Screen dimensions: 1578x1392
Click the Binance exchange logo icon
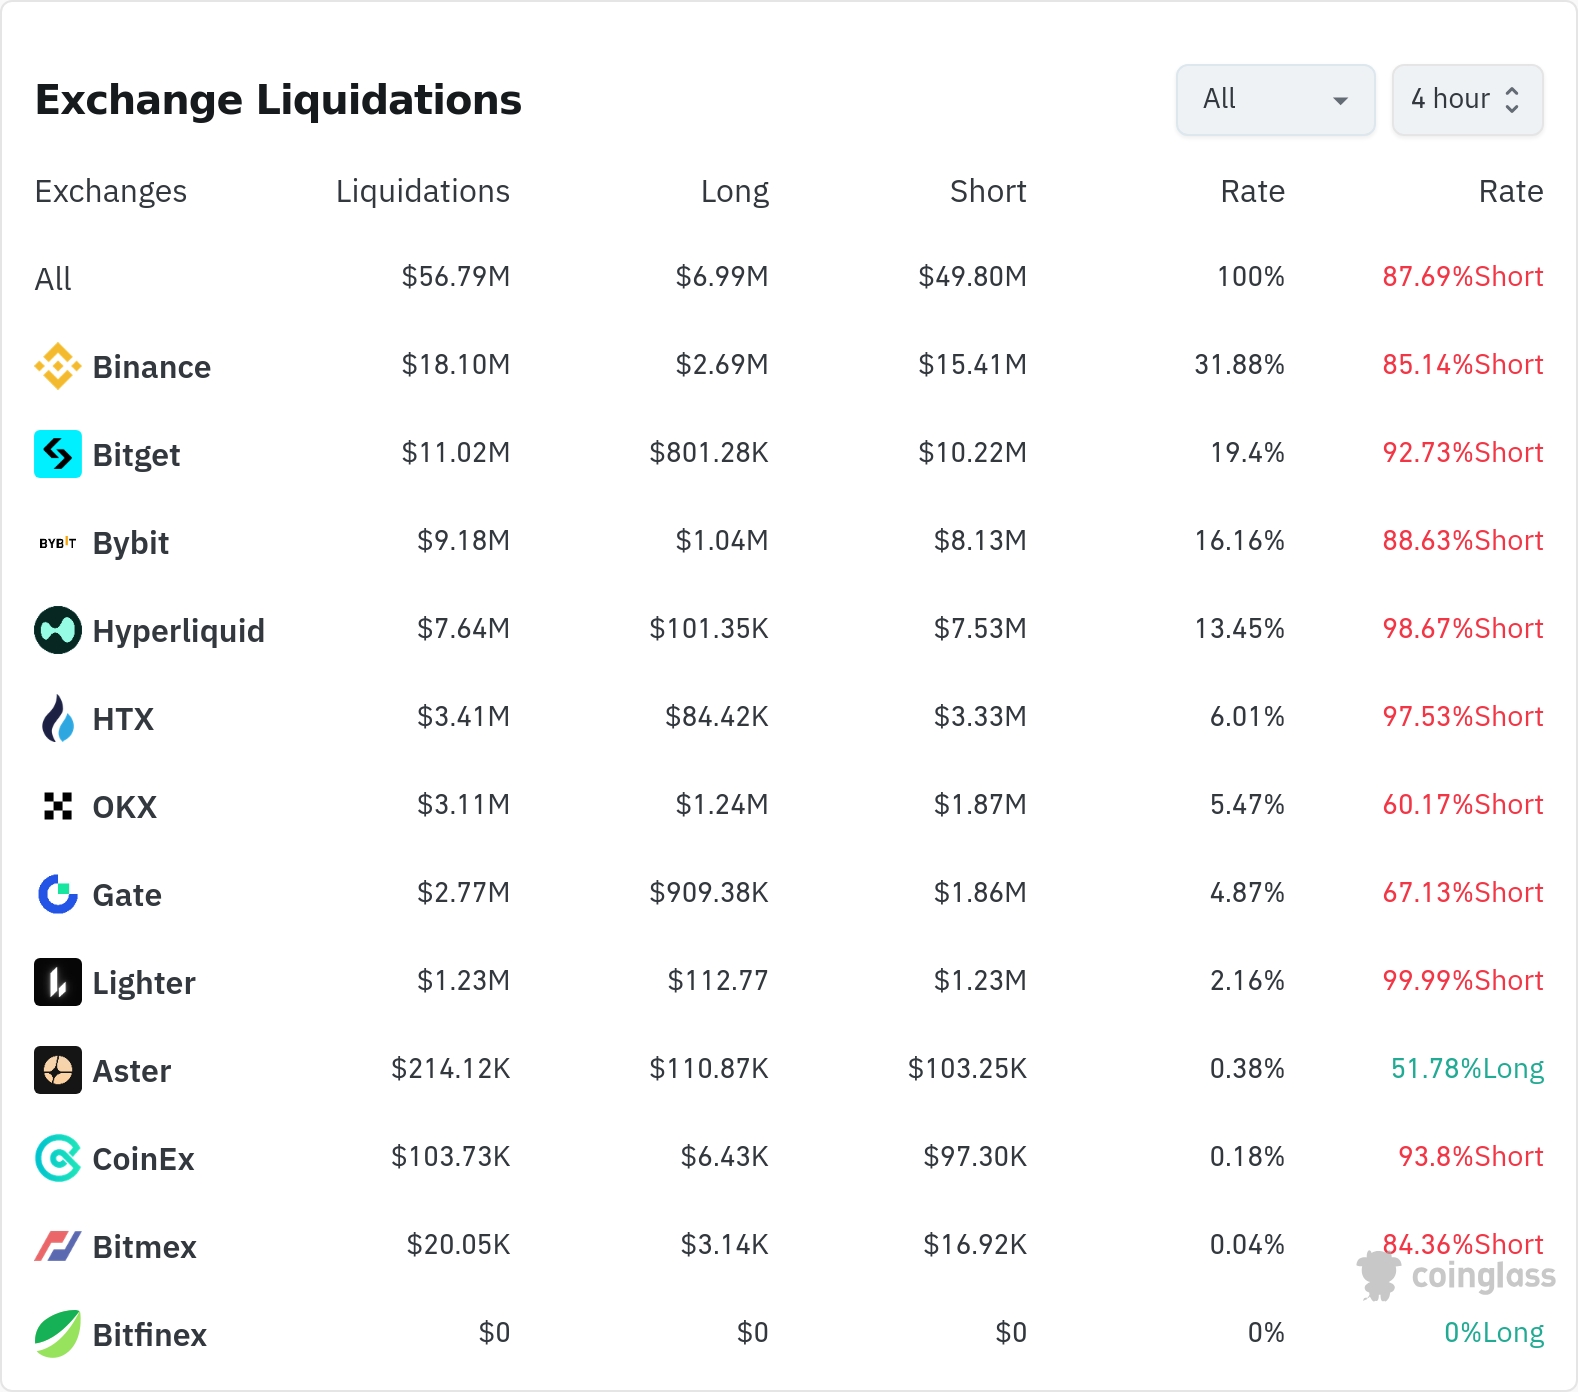click(x=58, y=366)
